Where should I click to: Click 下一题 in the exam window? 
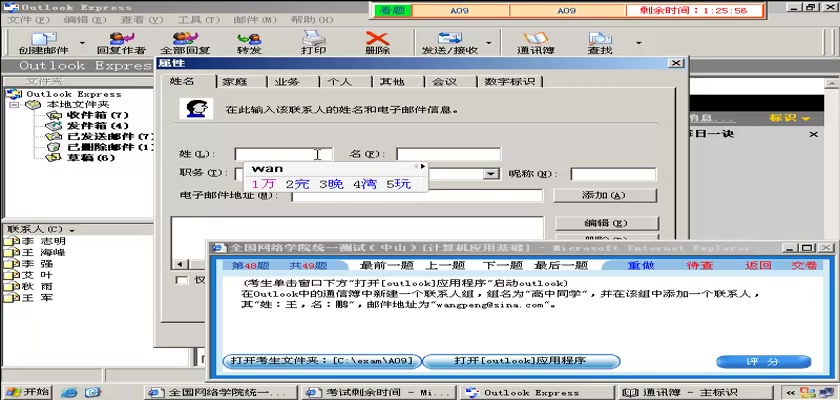[502, 265]
